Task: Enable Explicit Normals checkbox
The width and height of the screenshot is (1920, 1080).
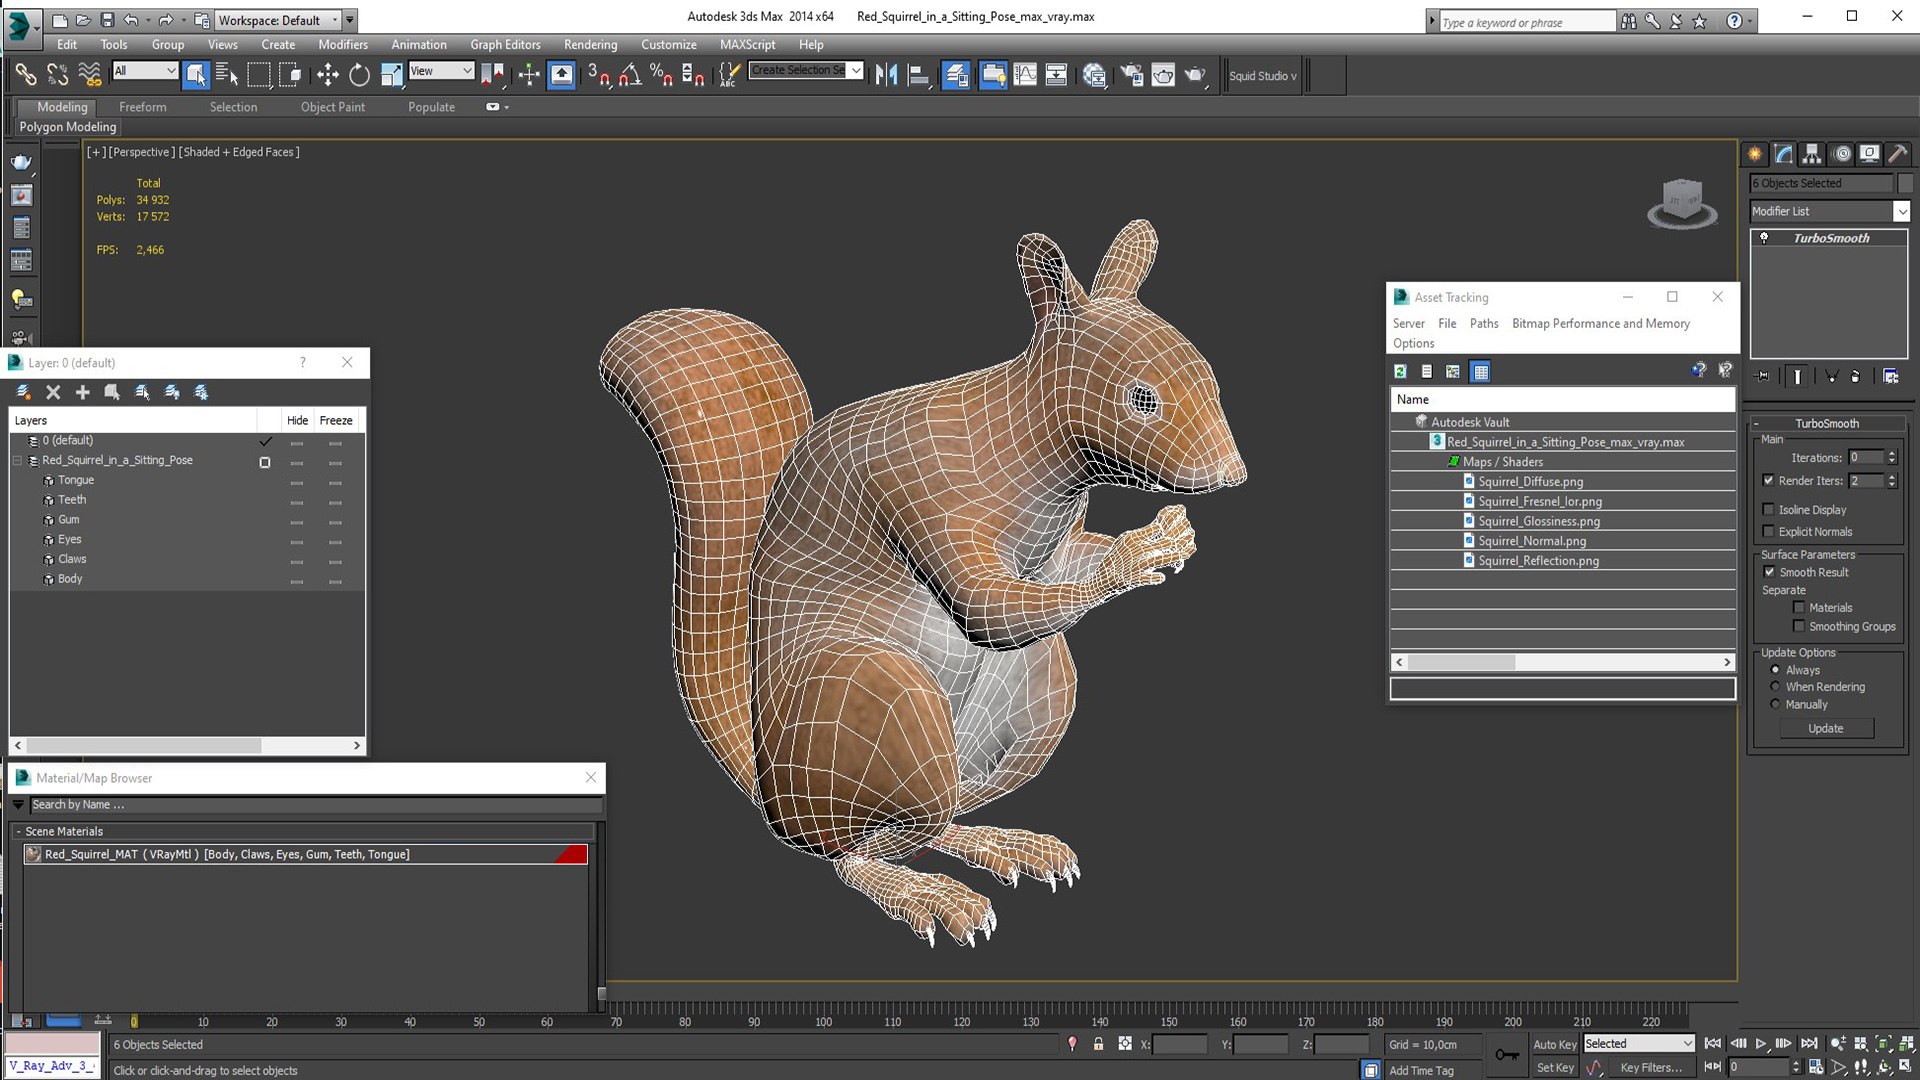Action: [1768, 531]
